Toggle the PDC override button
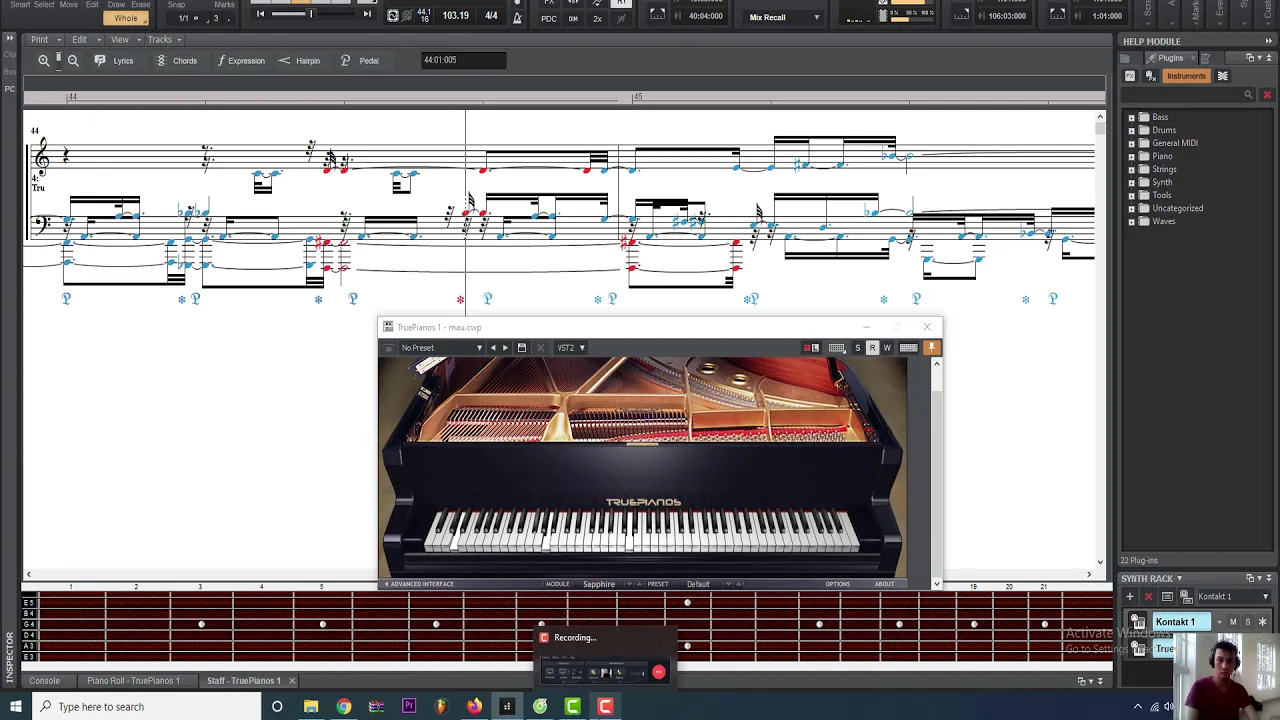The width and height of the screenshot is (1280, 720). click(549, 19)
